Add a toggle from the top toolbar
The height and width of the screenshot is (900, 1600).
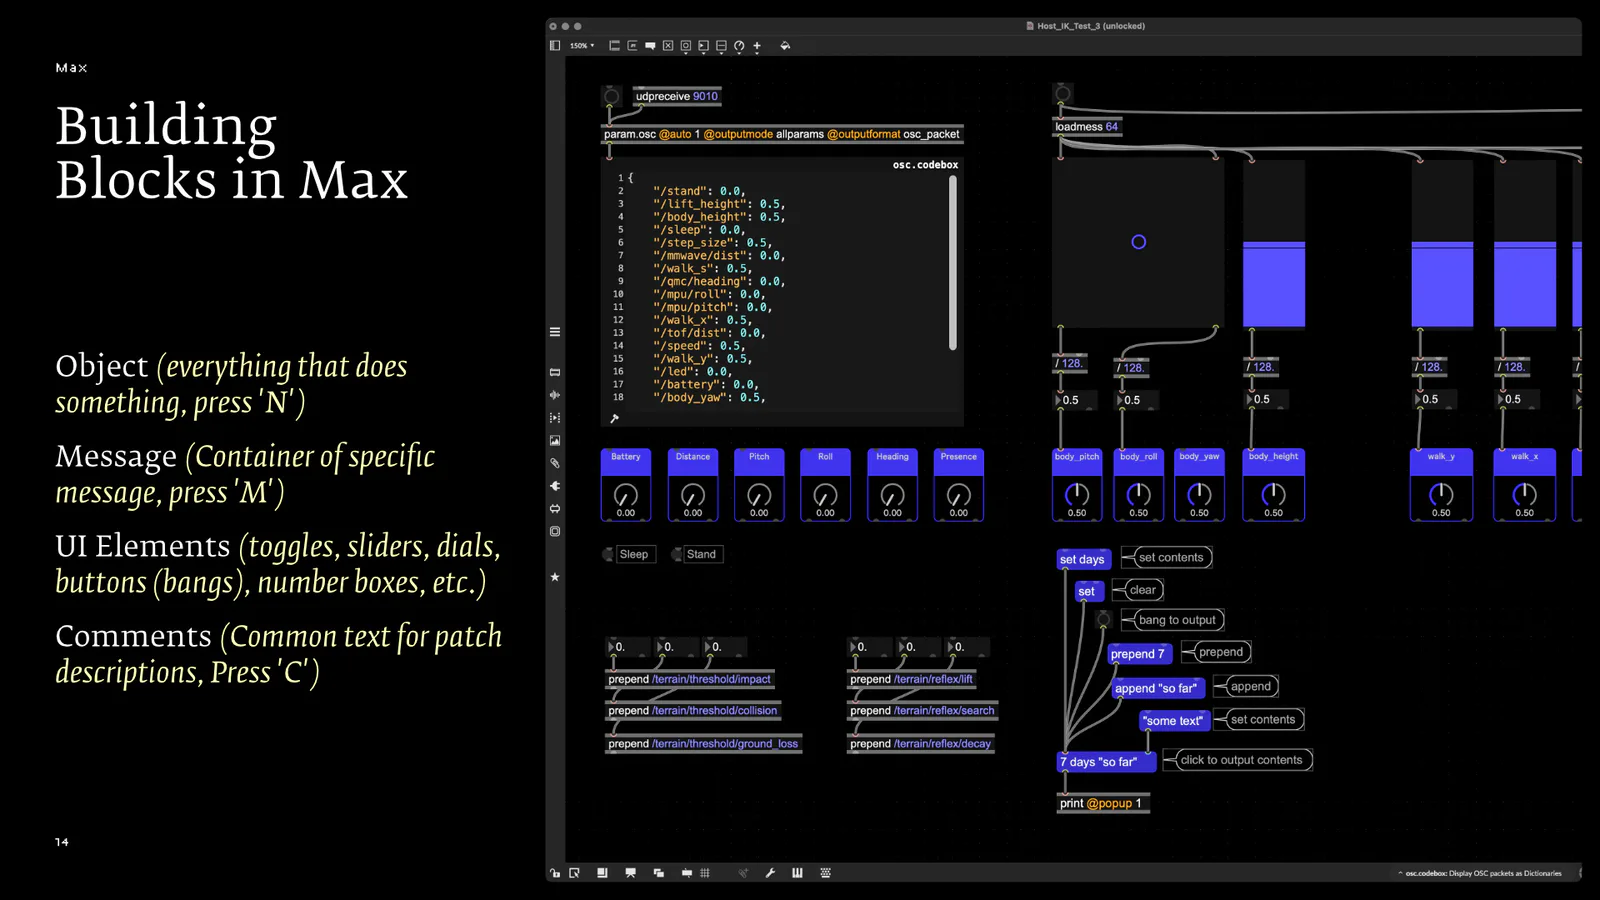668,46
